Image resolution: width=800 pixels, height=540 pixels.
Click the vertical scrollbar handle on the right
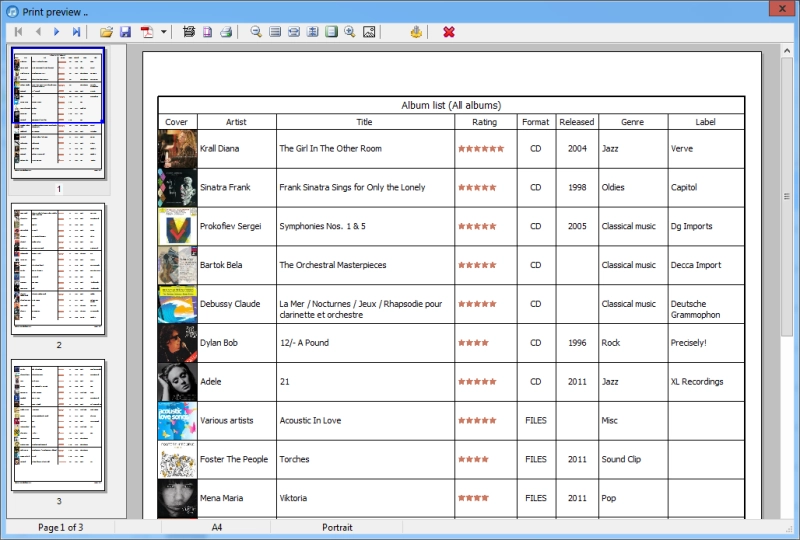tap(787, 197)
